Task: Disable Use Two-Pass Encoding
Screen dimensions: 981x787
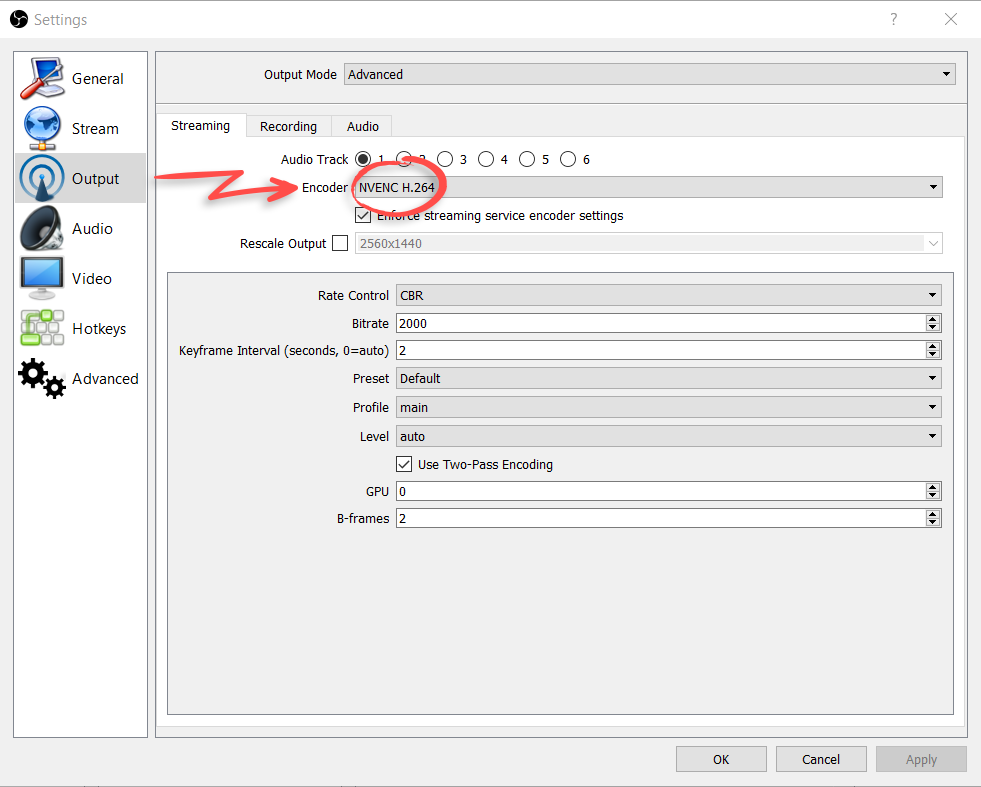Action: click(404, 464)
